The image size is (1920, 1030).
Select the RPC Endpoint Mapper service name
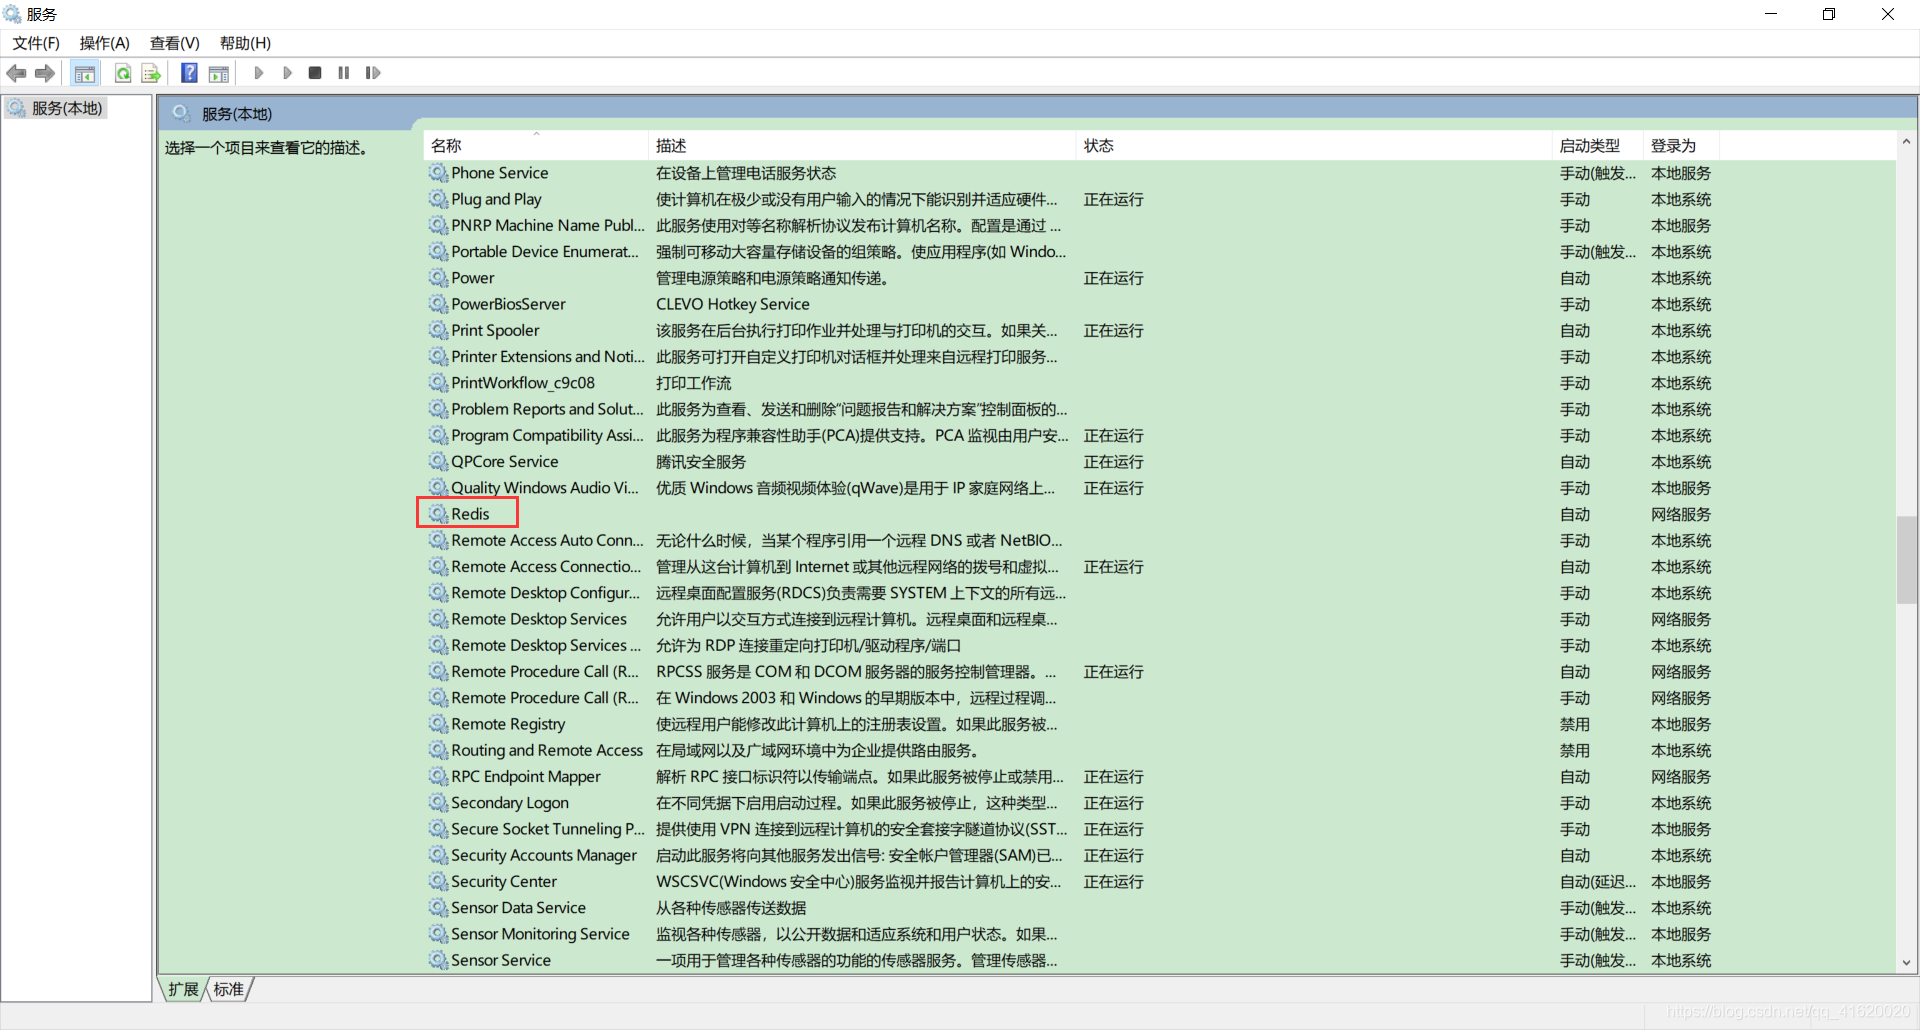(x=526, y=776)
